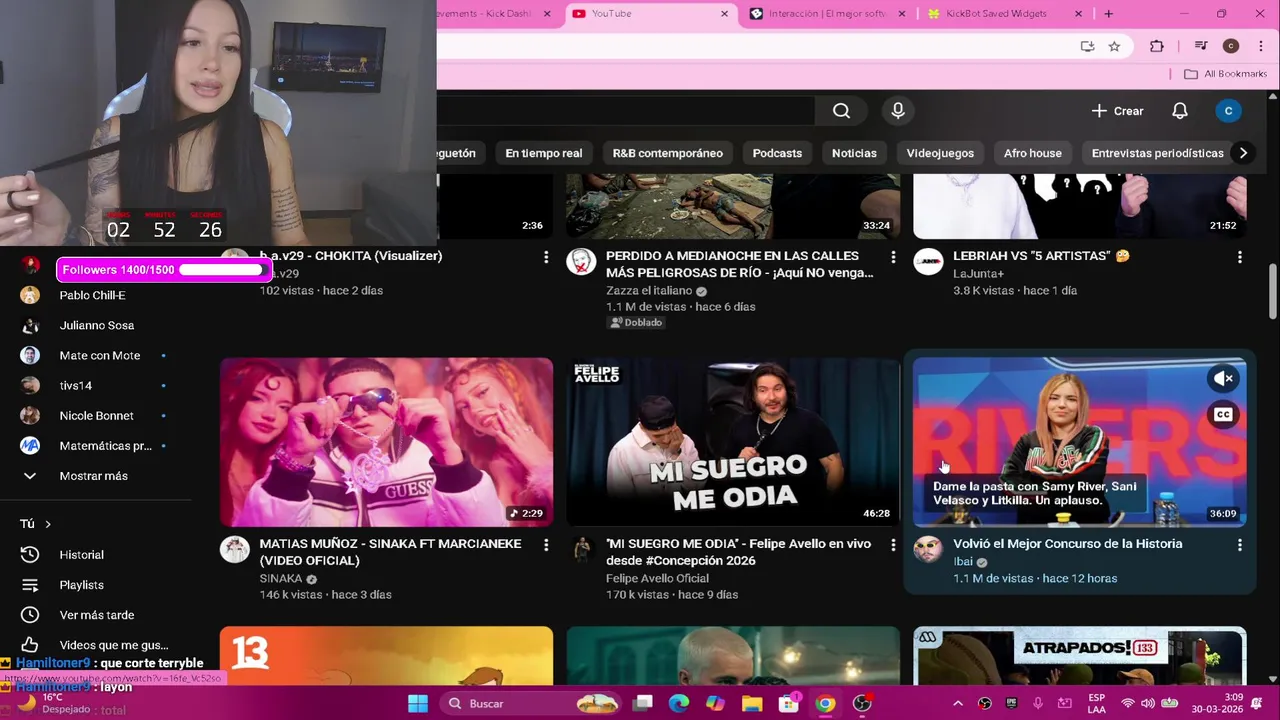
Task: Open the 'Pablo Chill-E' subscription
Action: 92,295
